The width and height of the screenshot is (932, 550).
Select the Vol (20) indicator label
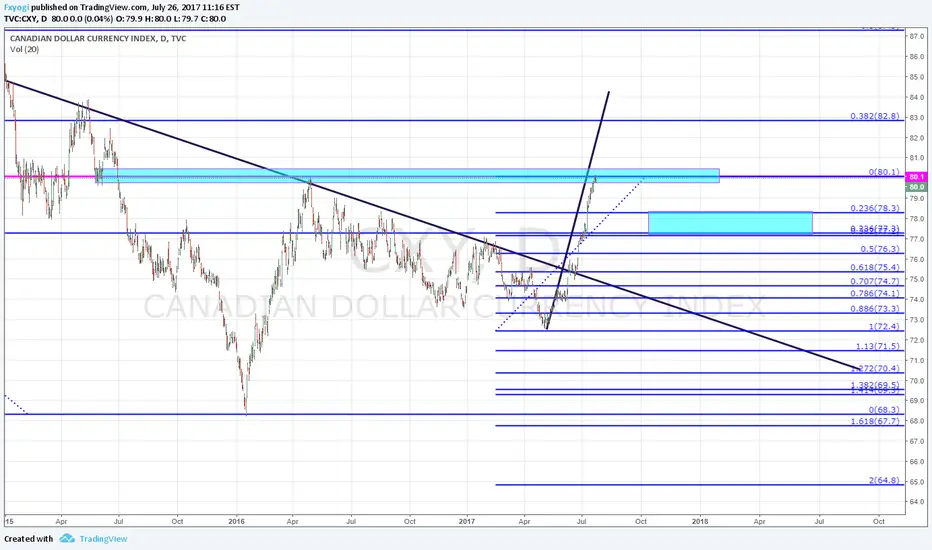pyautogui.click(x=24, y=49)
